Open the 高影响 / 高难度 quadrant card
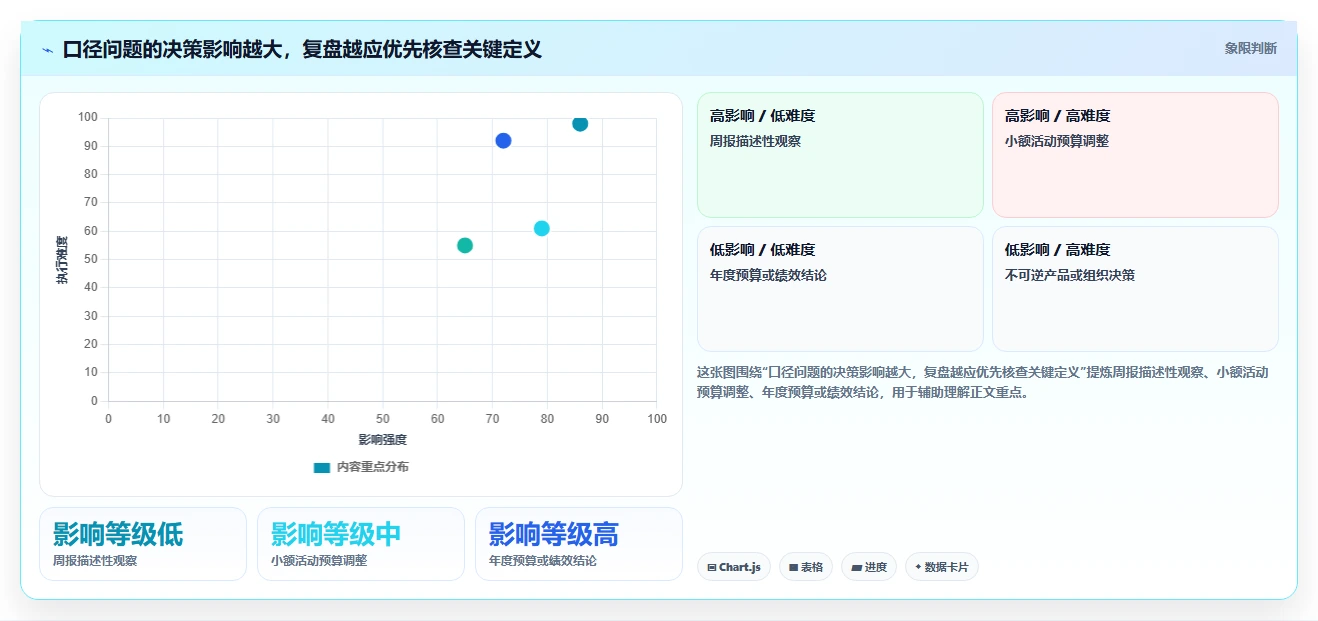The image size is (1318, 621). [x=1135, y=155]
